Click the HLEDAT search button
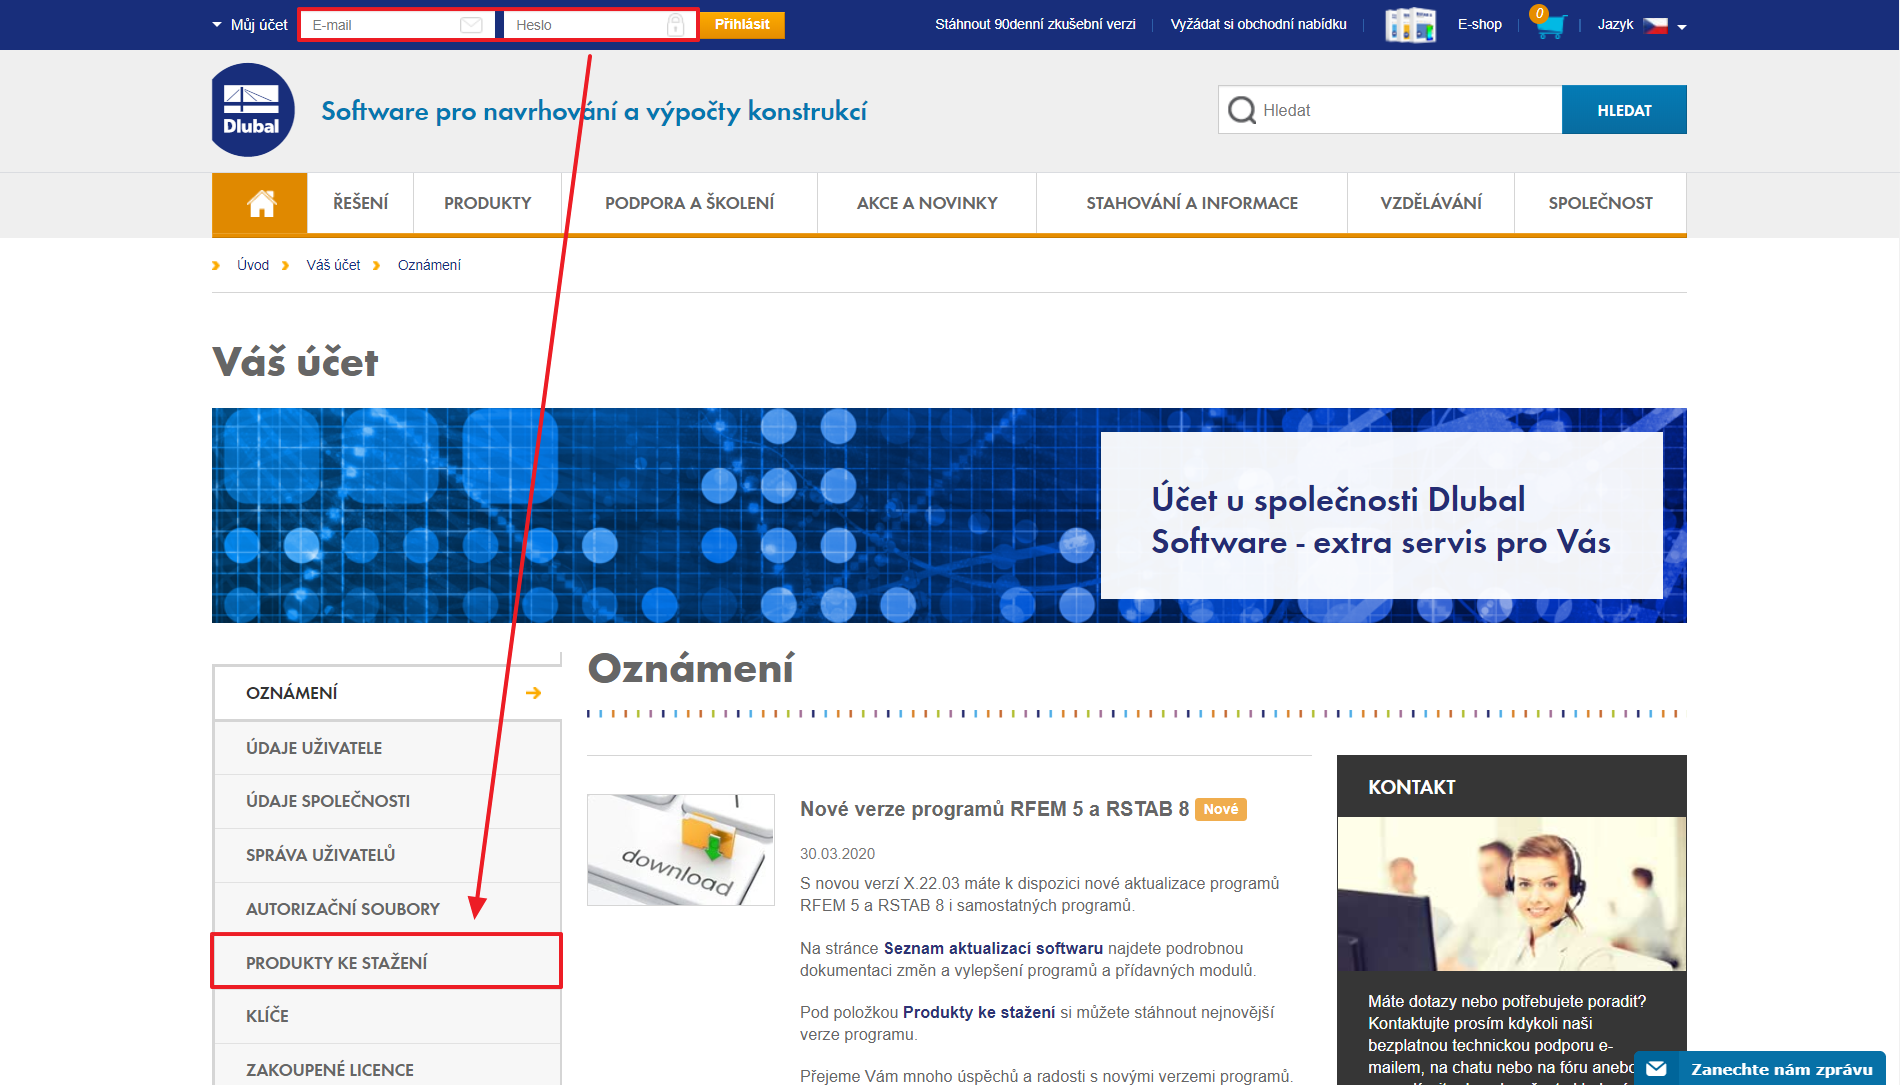The height and width of the screenshot is (1087, 1900). pyautogui.click(x=1624, y=110)
